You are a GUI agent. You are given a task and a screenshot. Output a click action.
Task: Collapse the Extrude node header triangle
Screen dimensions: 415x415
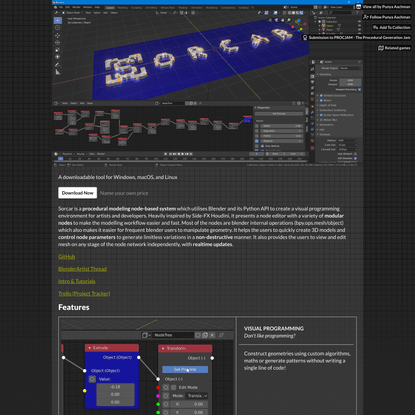(89, 348)
